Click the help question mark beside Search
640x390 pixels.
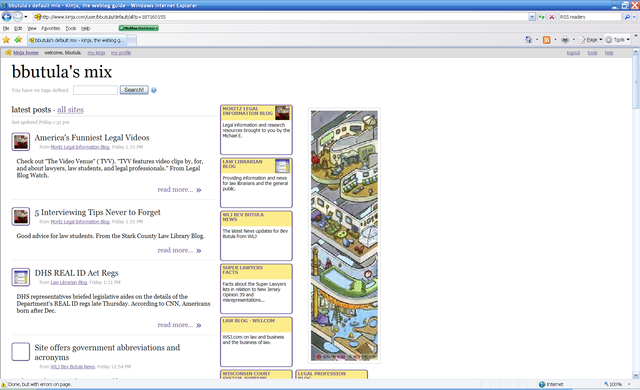click(154, 90)
